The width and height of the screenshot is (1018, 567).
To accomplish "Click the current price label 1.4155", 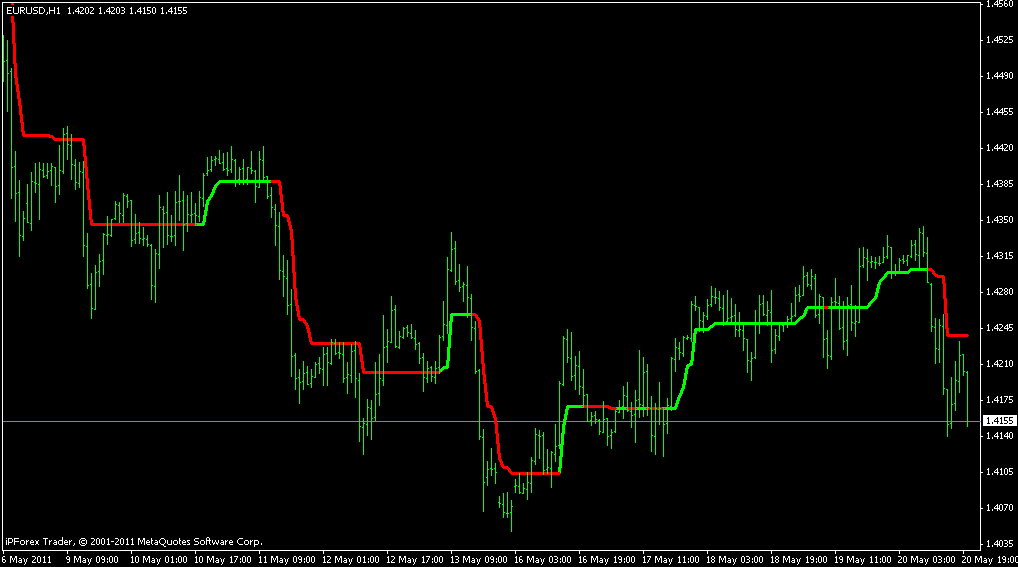I will tap(1000, 421).
